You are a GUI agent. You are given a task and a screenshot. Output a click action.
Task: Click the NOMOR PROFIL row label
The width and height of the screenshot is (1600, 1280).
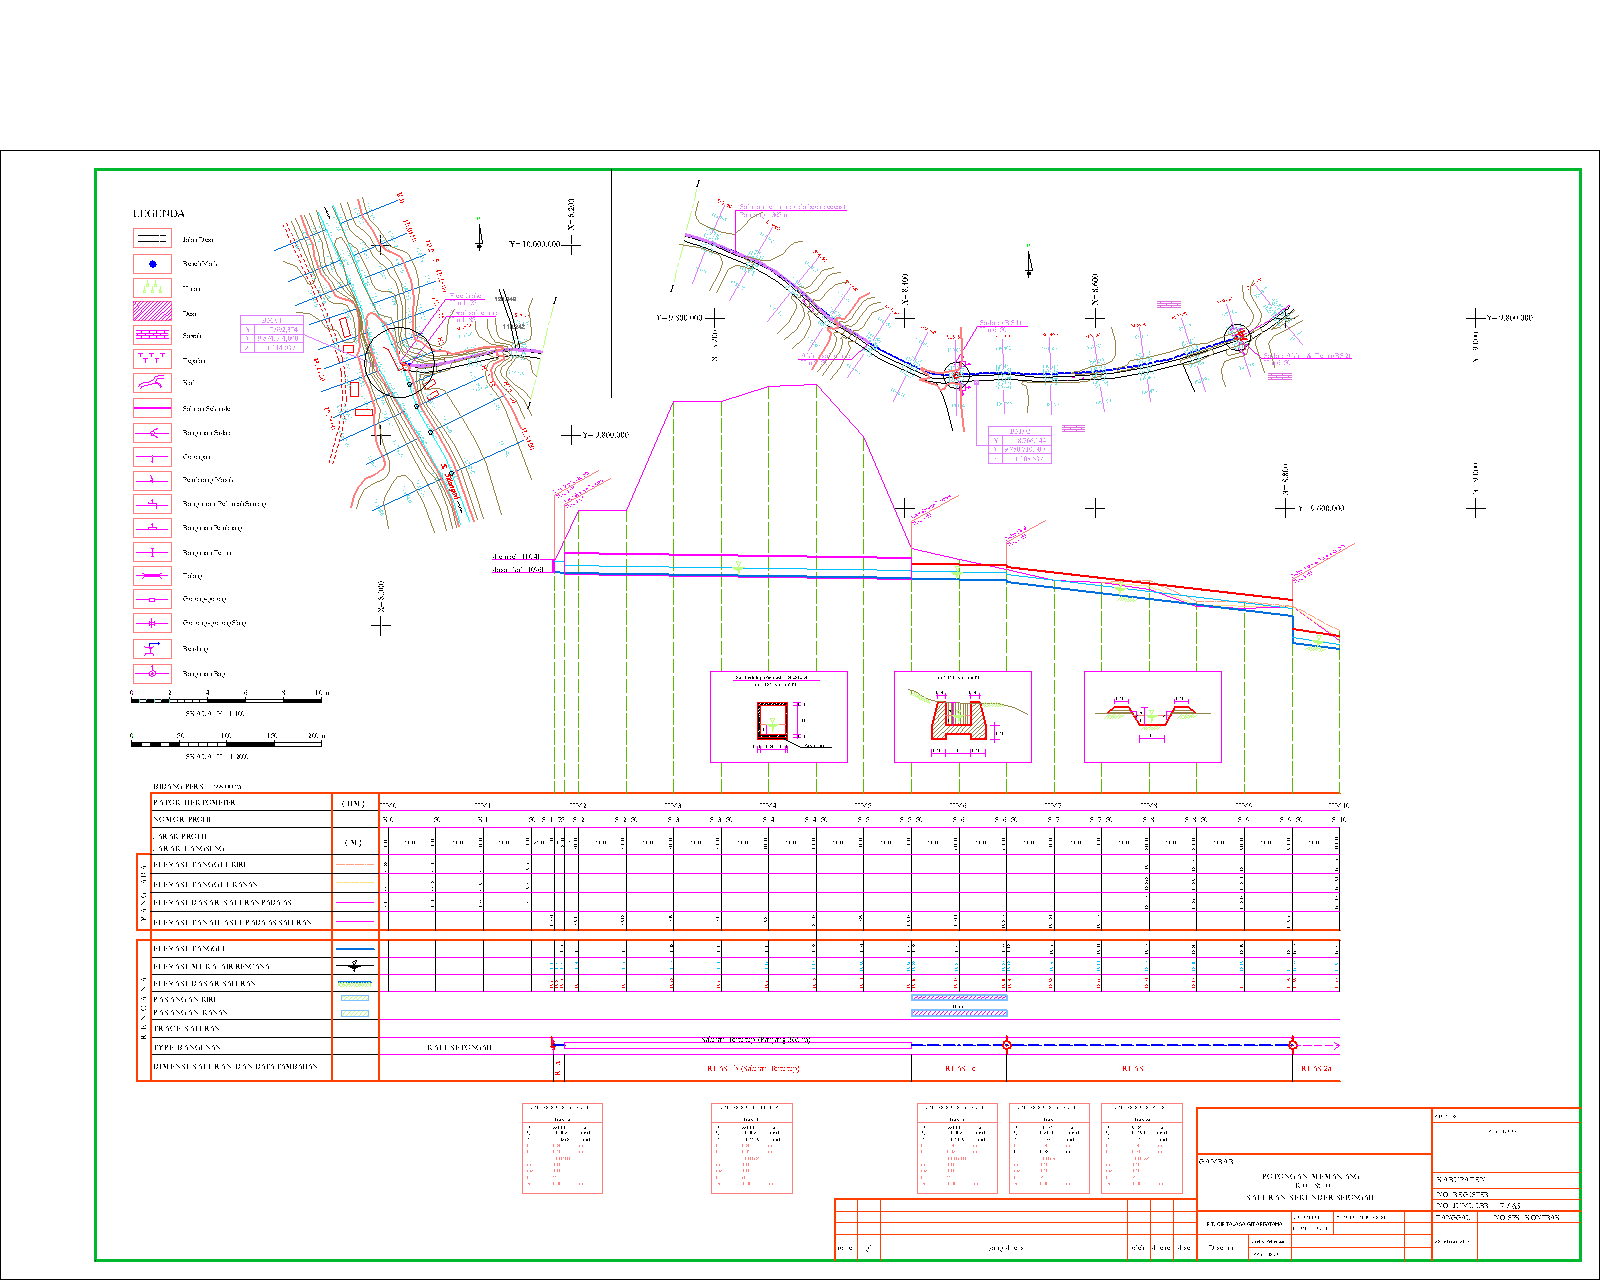pos(182,819)
